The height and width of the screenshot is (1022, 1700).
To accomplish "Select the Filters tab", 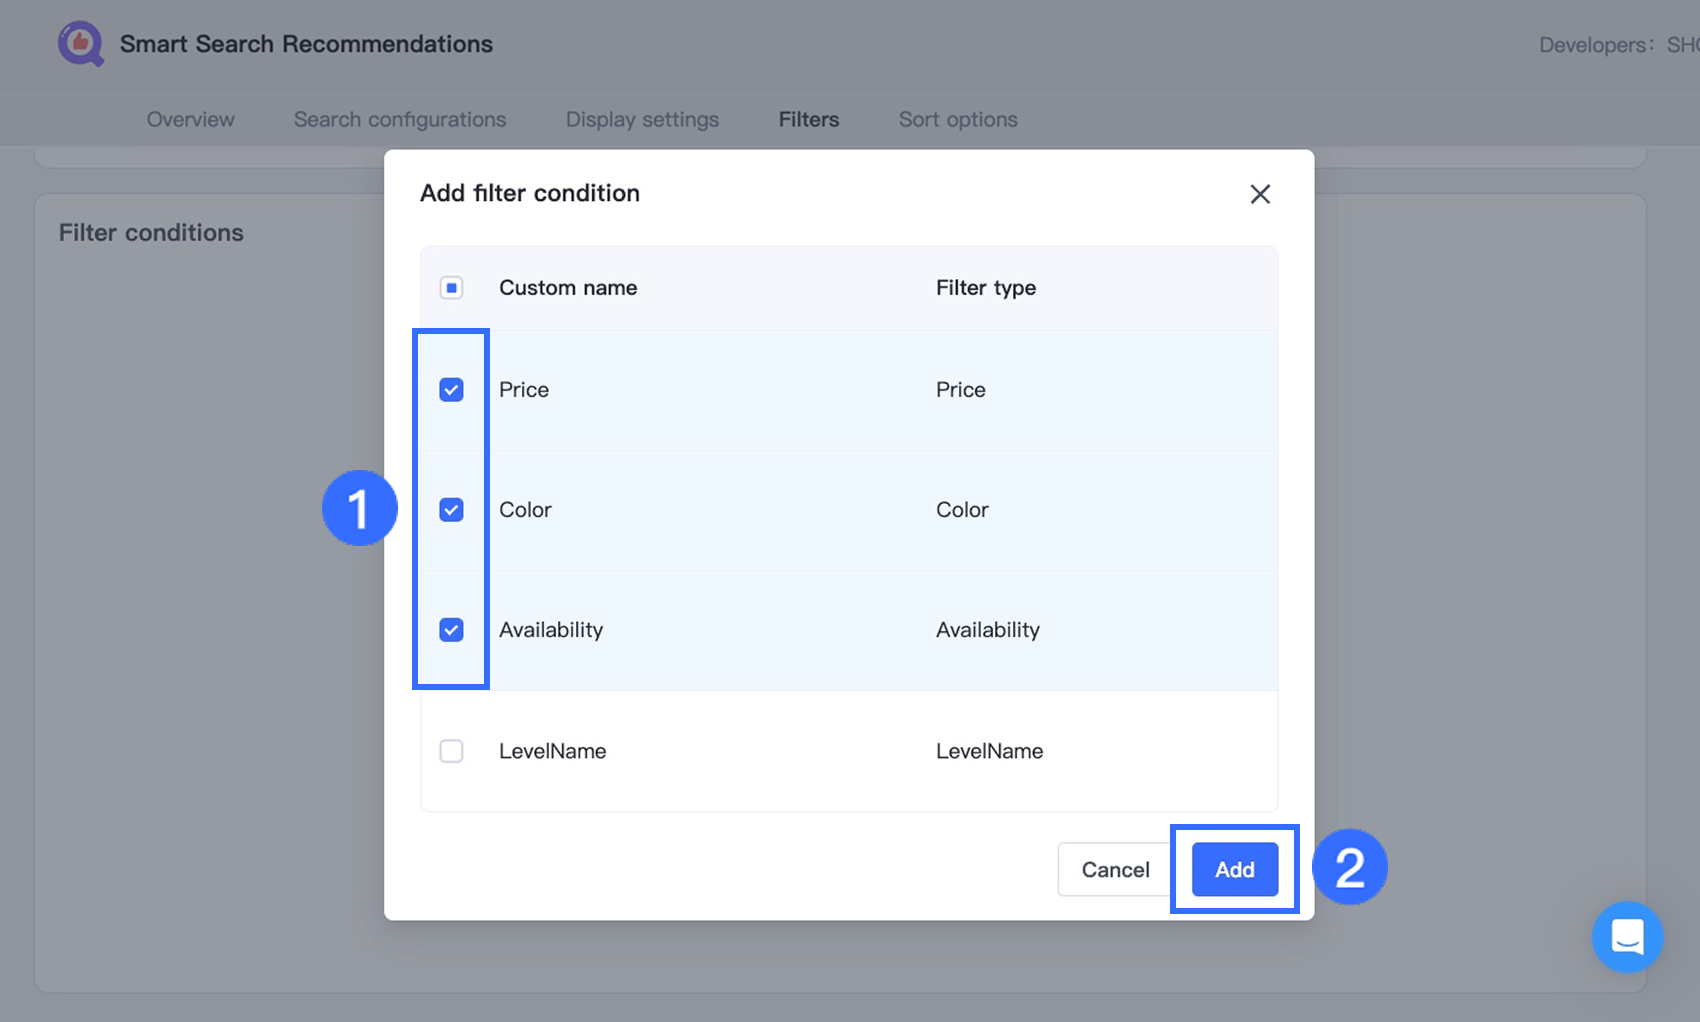I will click(x=809, y=119).
